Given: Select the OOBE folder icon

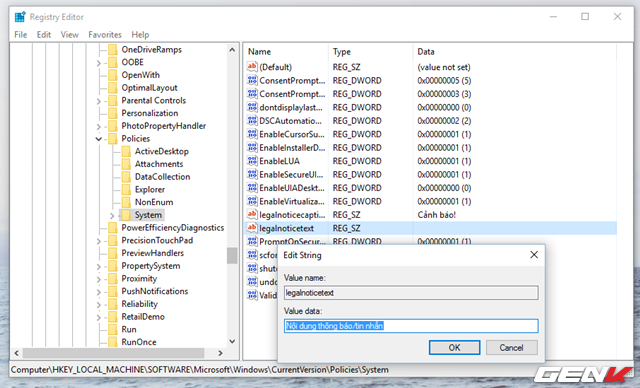Looking at the screenshot, I should [x=113, y=62].
